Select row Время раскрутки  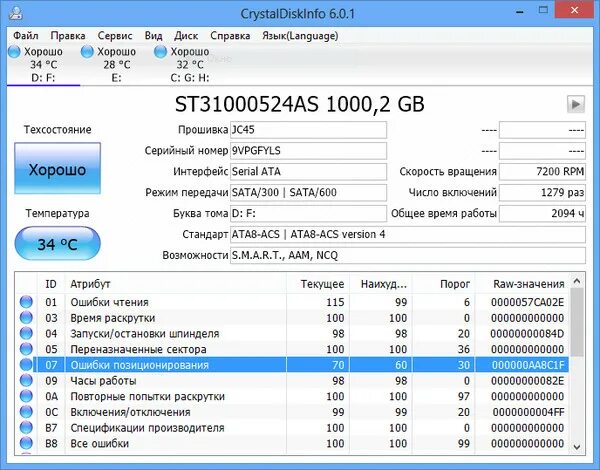tap(293, 318)
